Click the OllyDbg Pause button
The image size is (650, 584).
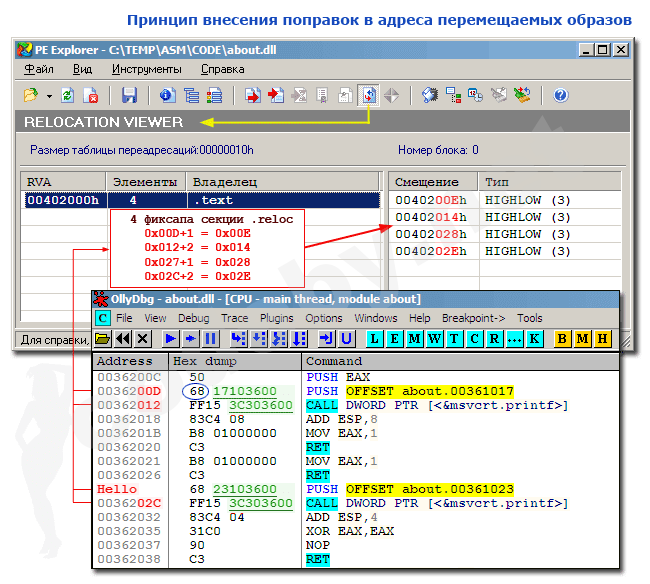[x=211, y=339]
